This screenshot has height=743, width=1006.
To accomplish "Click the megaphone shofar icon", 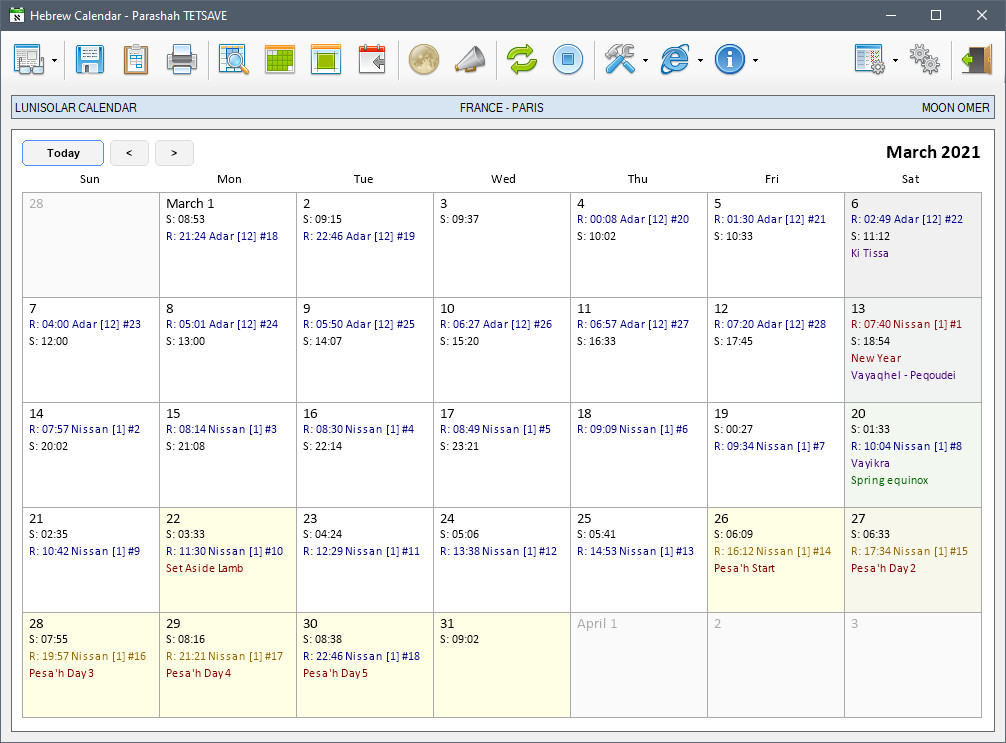I will coord(470,60).
